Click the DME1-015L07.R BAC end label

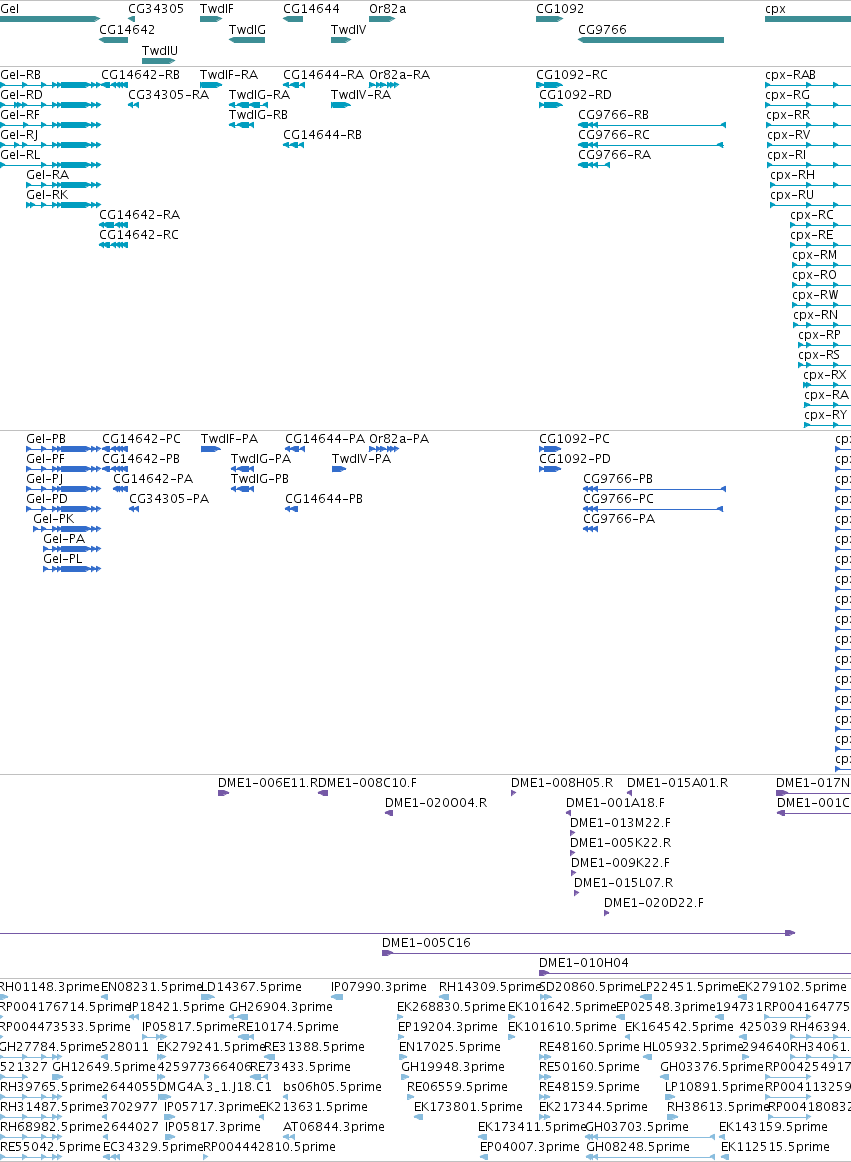623,883
